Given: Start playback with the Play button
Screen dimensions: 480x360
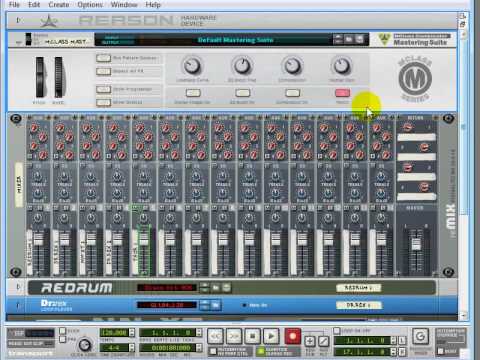Looking at the screenshot, I should pos(271,336).
